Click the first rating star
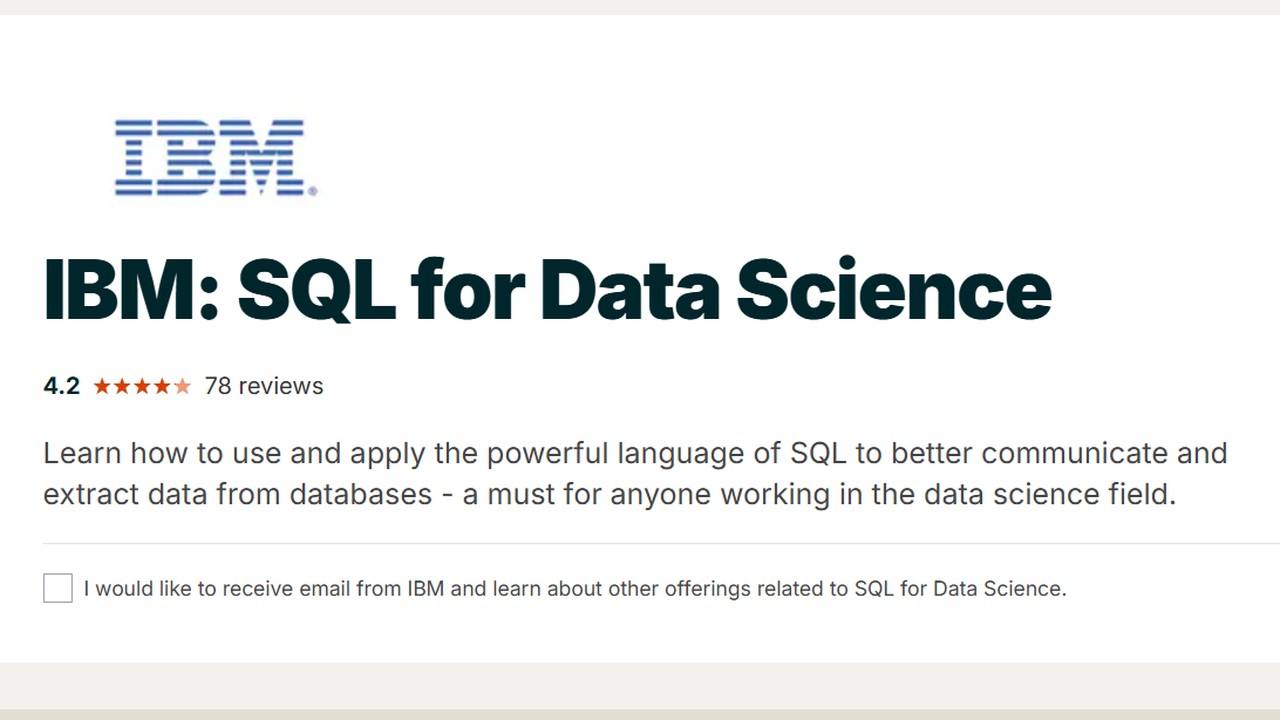Image resolution: width=1280 pixels, height=720 pixels. pyautogui.click(x=102, y=386)
